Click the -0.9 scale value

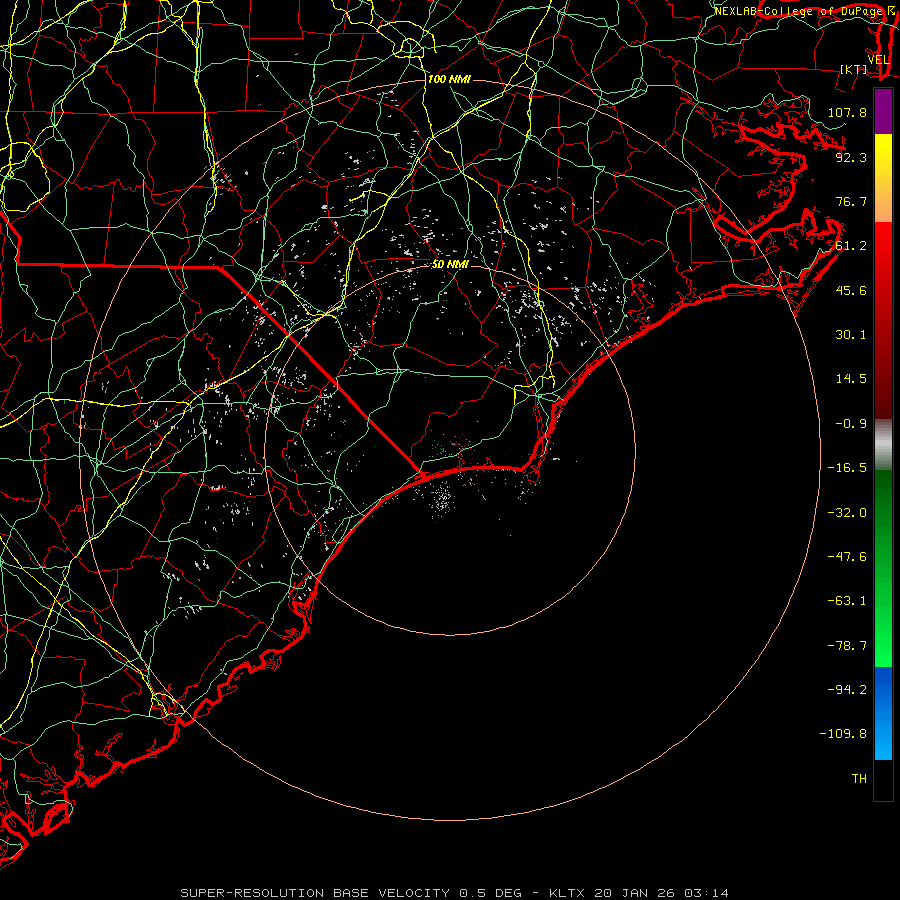tap(851, 424)
